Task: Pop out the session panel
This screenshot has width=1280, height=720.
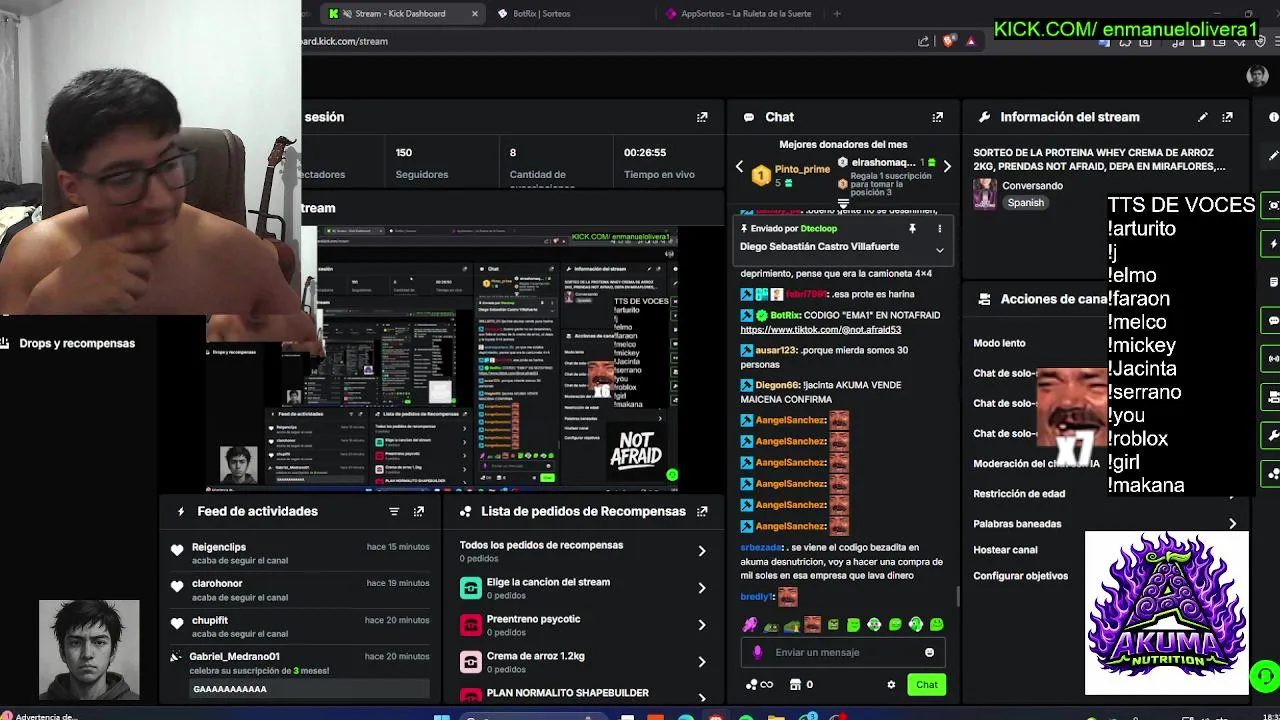Action: [x=702, y=117]
